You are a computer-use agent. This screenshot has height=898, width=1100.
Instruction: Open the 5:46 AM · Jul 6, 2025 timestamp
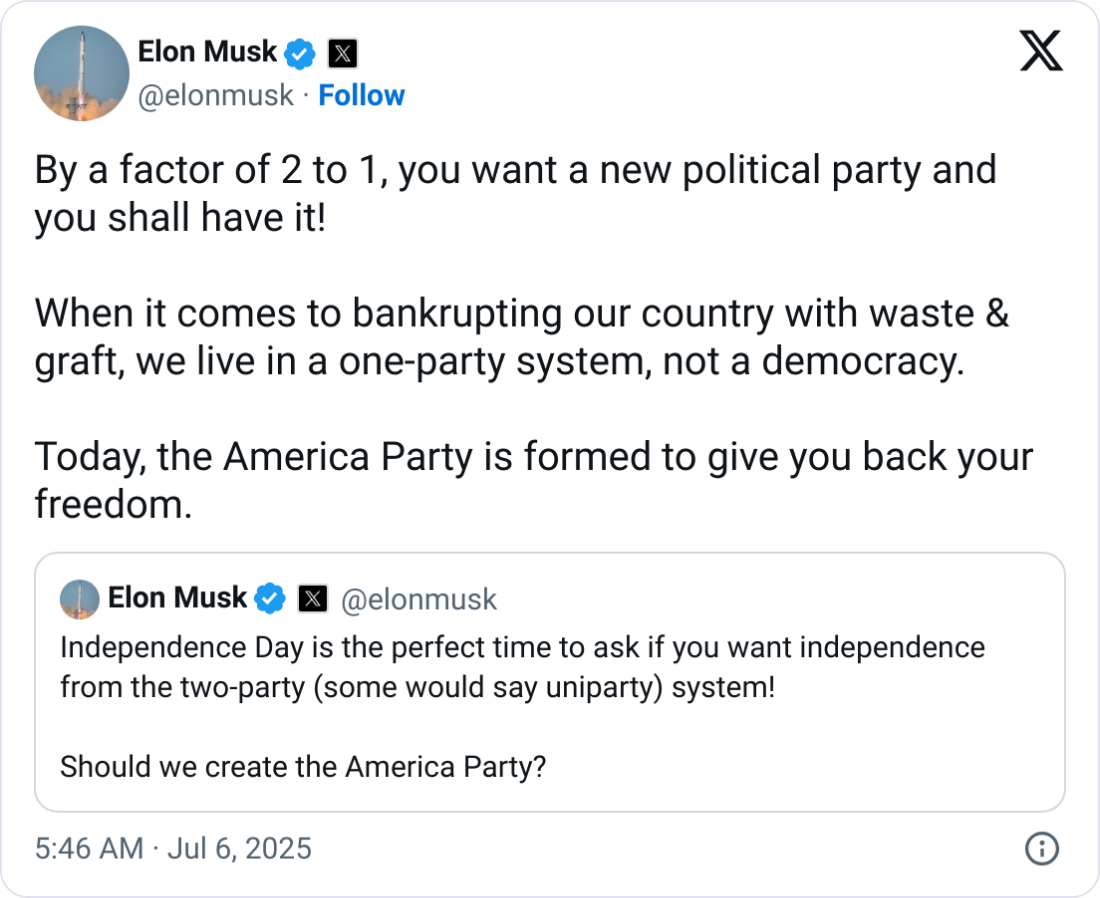pos(173,849)
